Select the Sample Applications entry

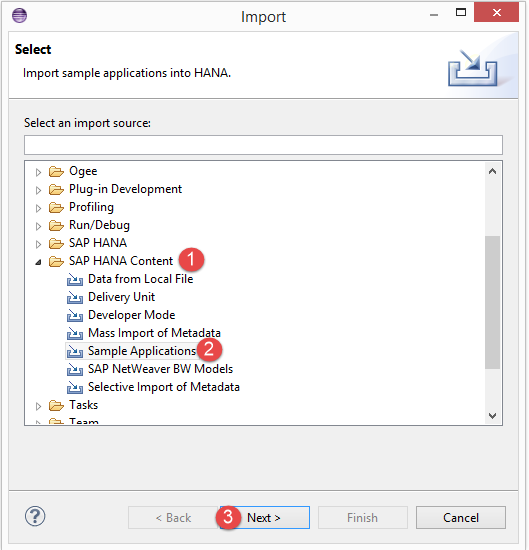[142, 351]
